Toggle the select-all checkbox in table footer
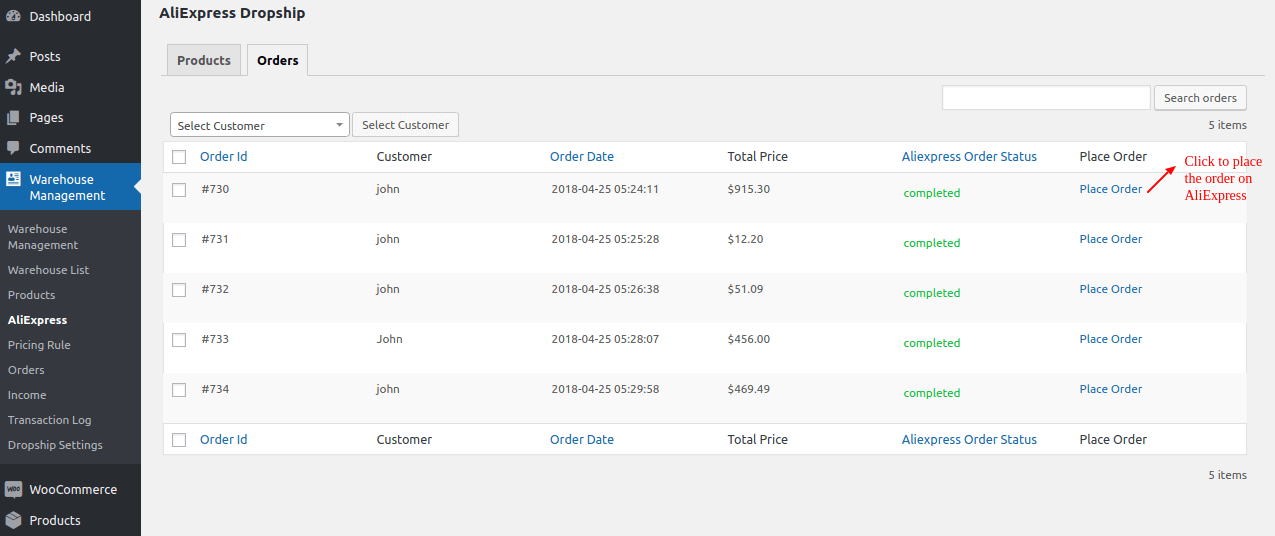This screenshot has height=536, width=1275. pos(179,440)
